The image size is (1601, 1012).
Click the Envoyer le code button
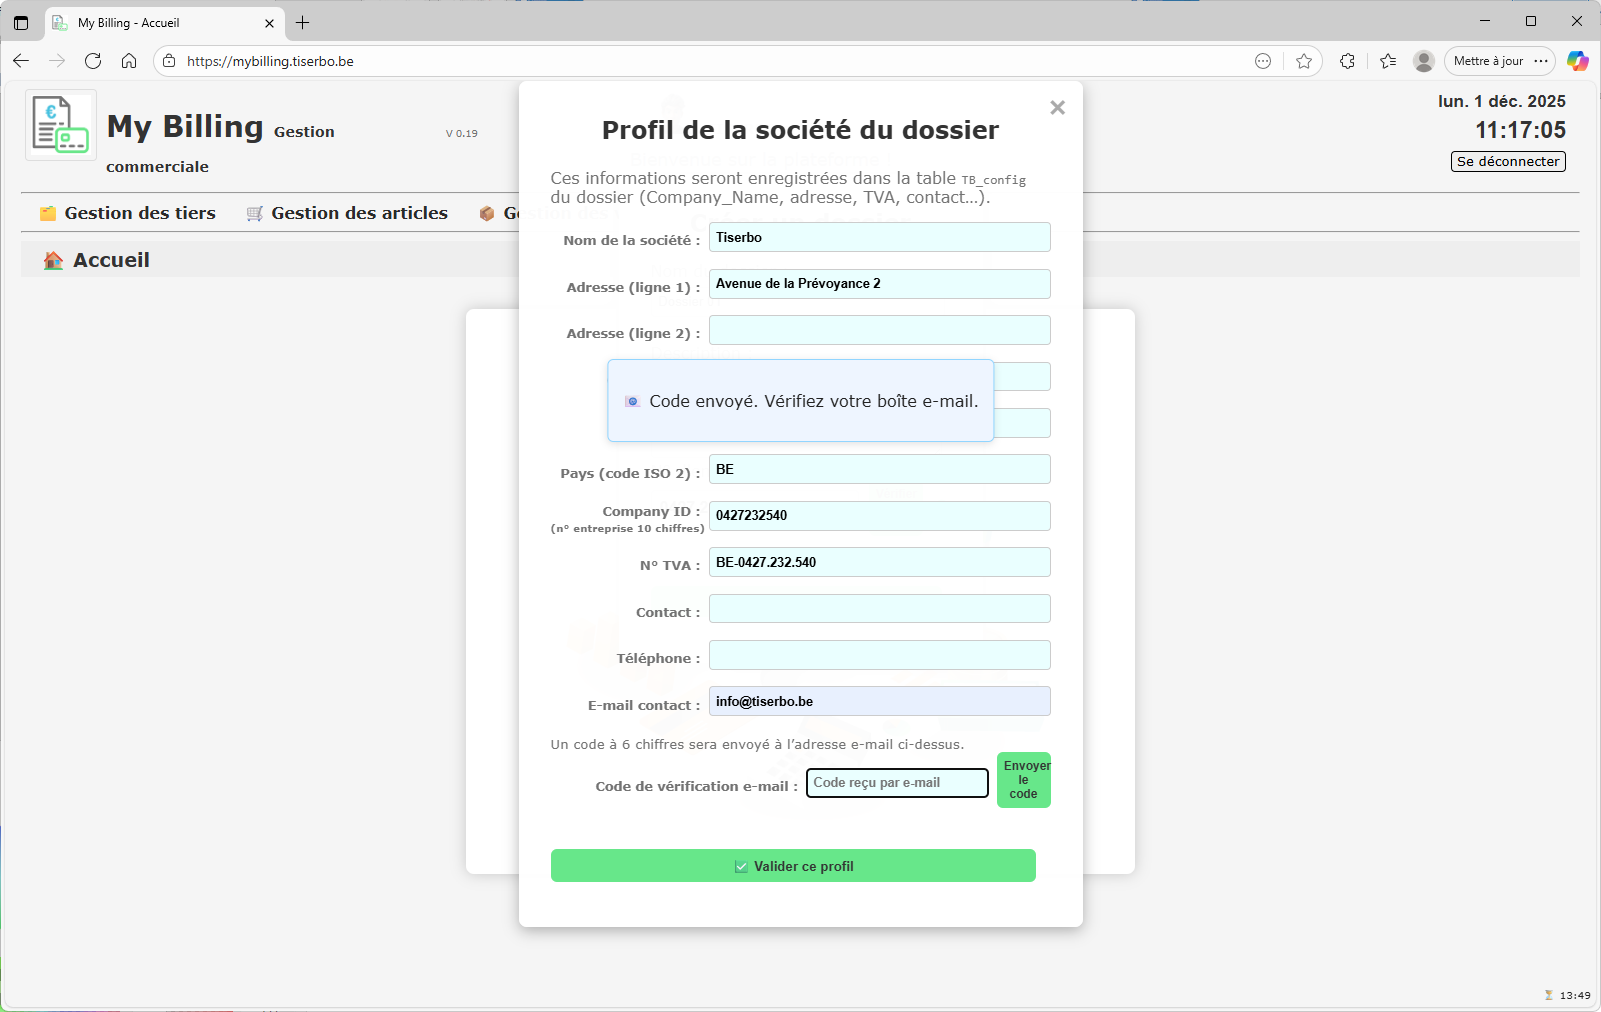point(1023,779)
